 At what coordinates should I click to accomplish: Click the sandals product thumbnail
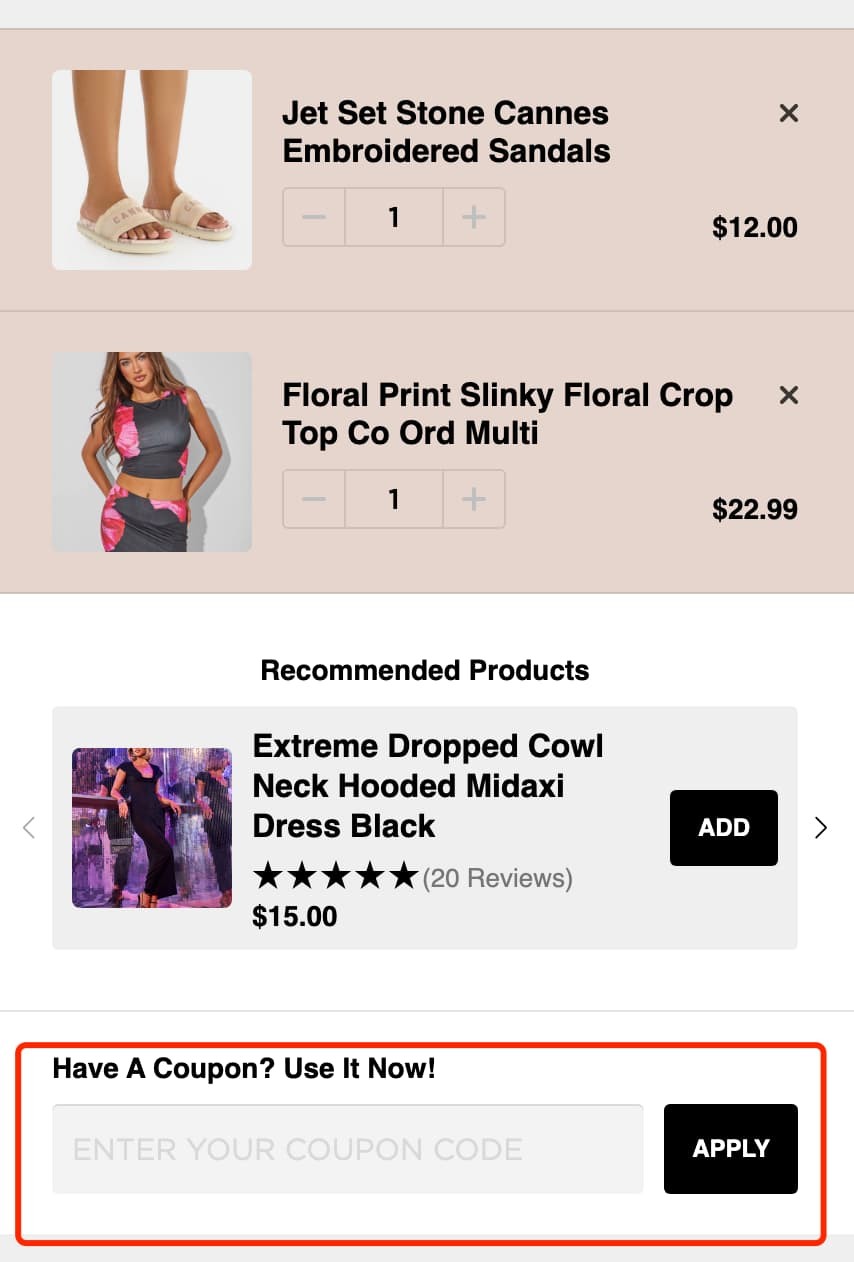(151, 169)
